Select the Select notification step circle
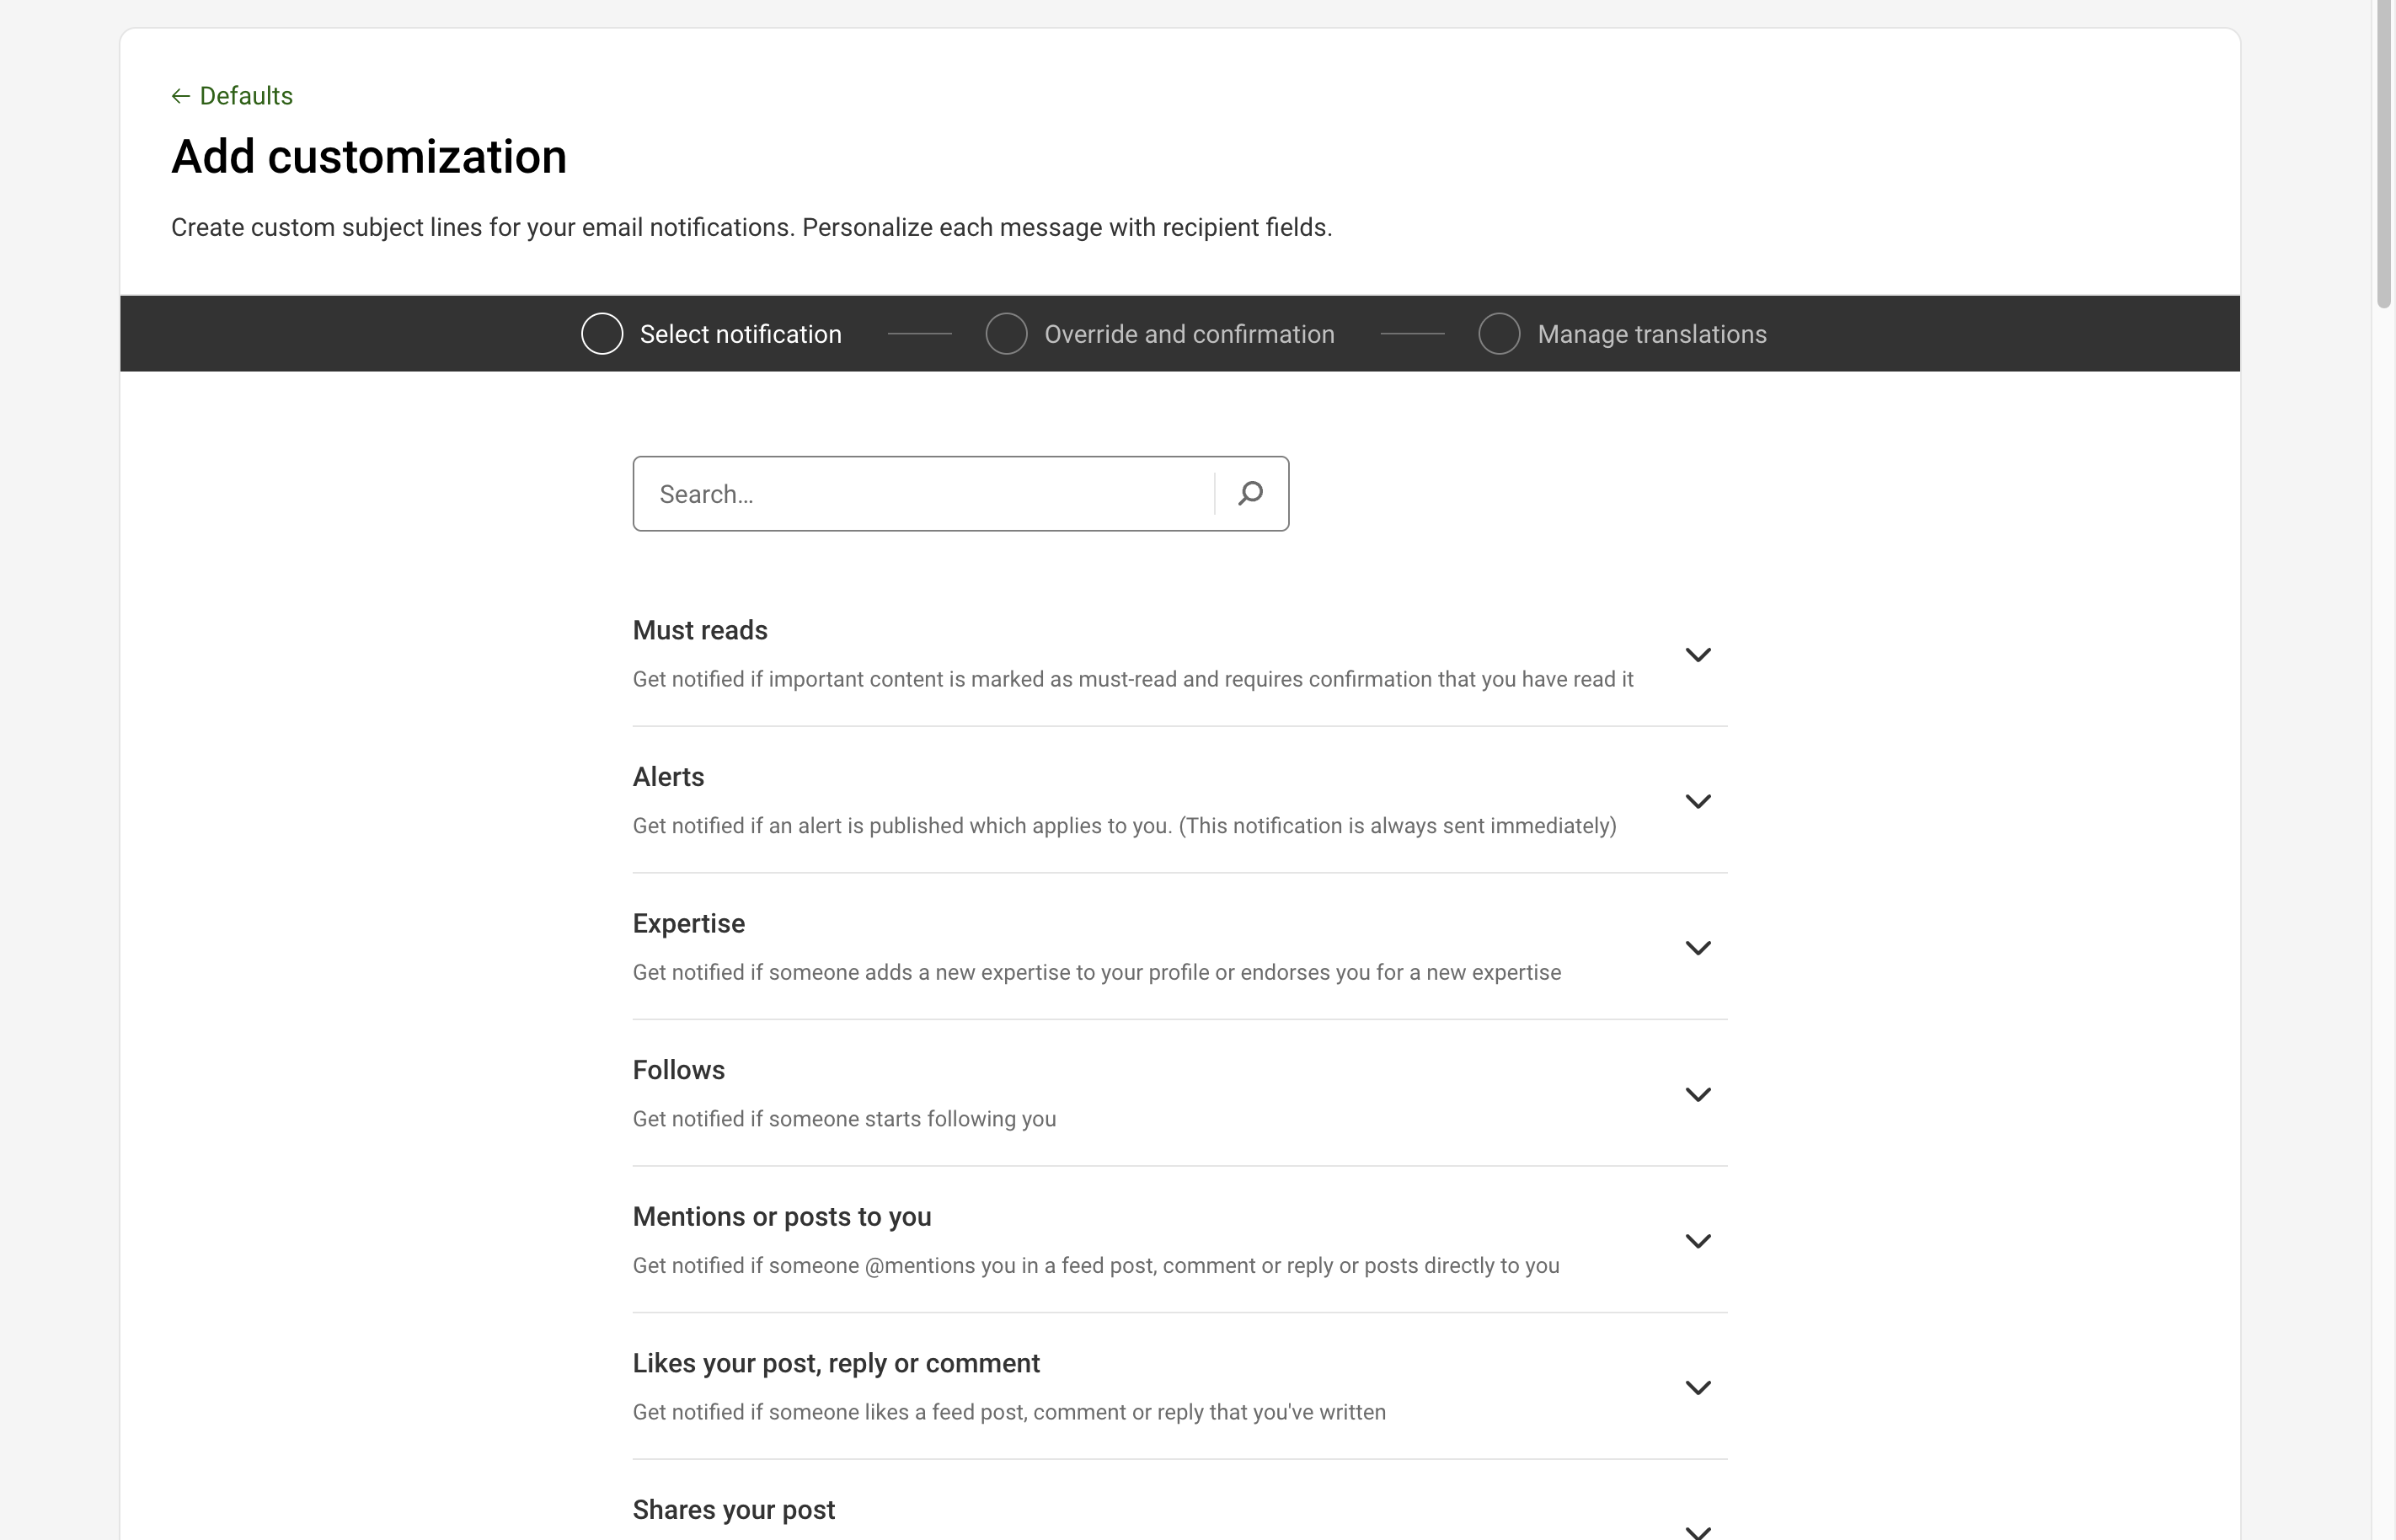 [x=602, y=333]
